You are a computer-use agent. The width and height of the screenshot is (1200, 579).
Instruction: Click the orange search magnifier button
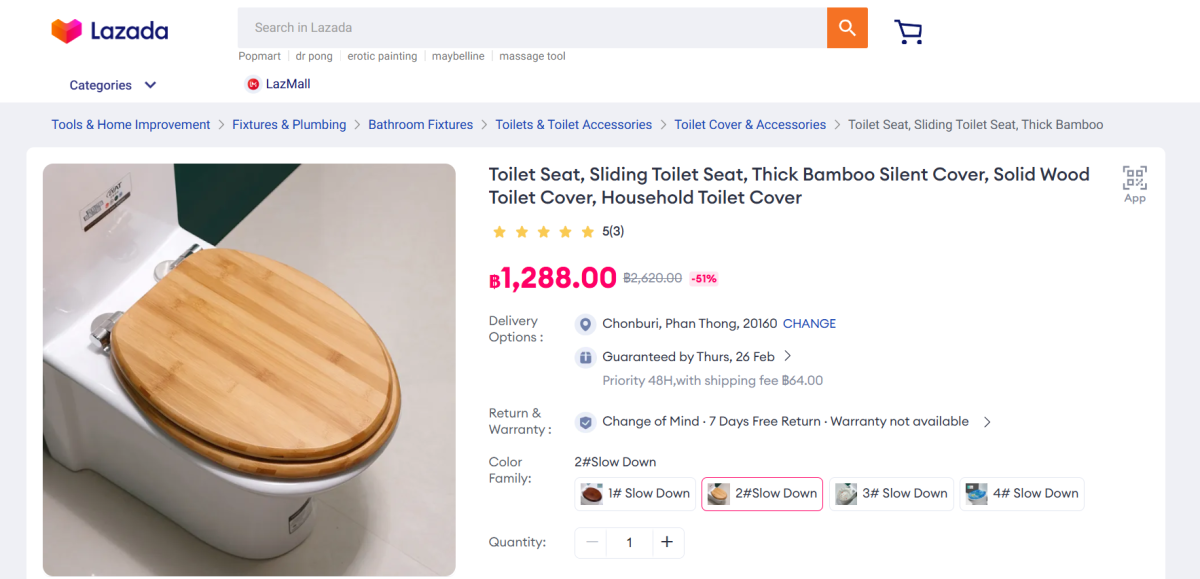click(847, 28)
